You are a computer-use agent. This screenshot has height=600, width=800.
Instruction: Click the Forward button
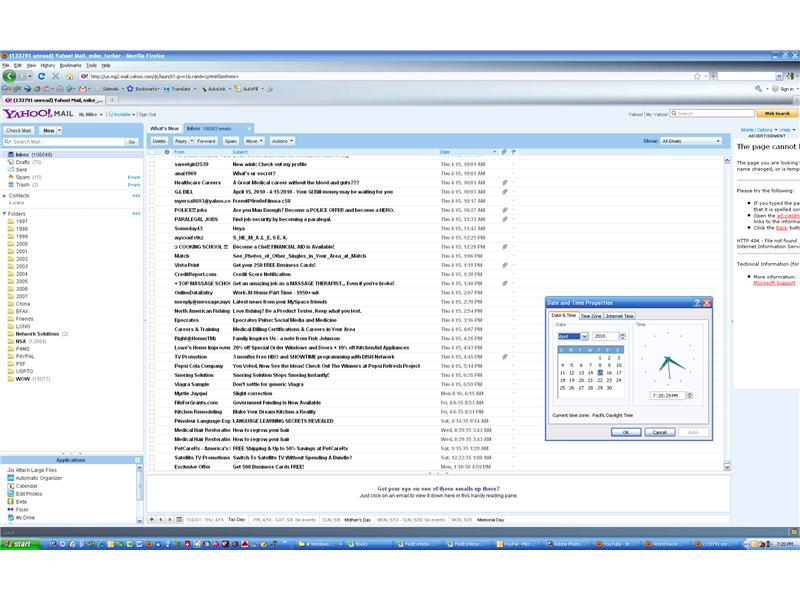click(206, 141)
